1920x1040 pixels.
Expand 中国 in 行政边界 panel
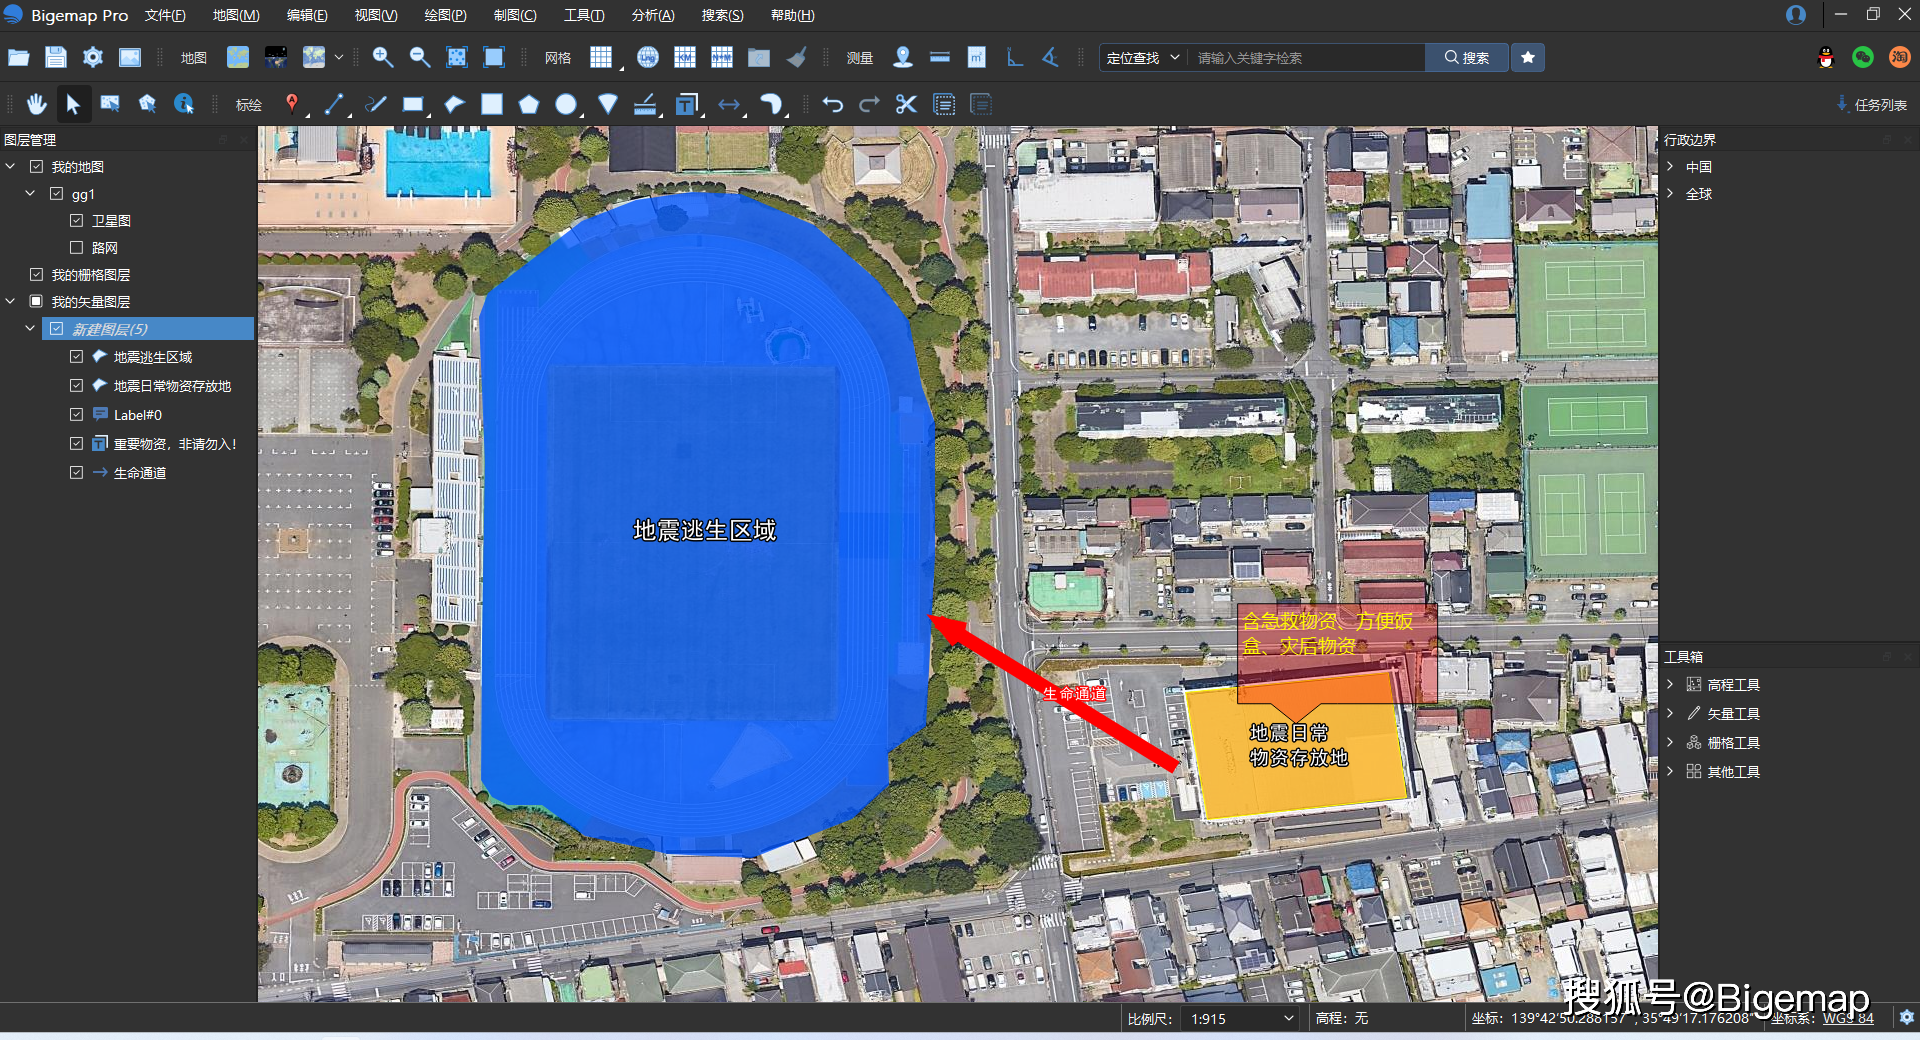click(1670, 167)
